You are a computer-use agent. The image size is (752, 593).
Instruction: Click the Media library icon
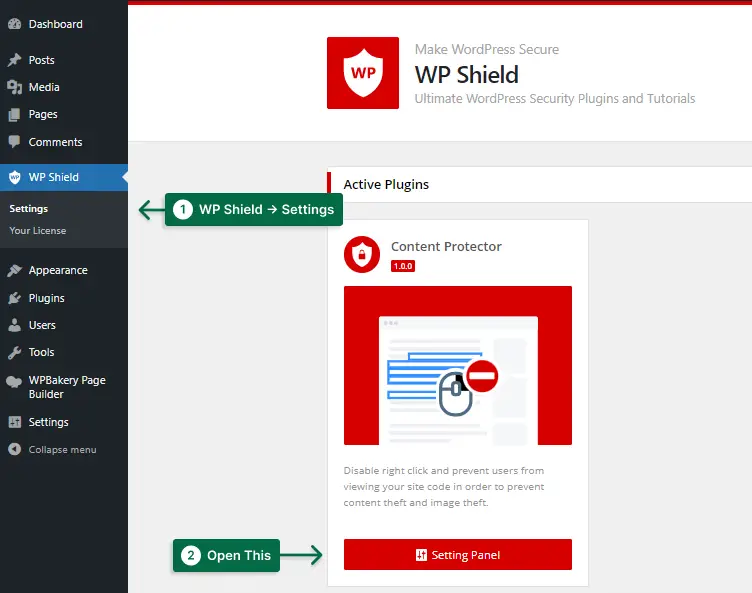click(14, 87)
